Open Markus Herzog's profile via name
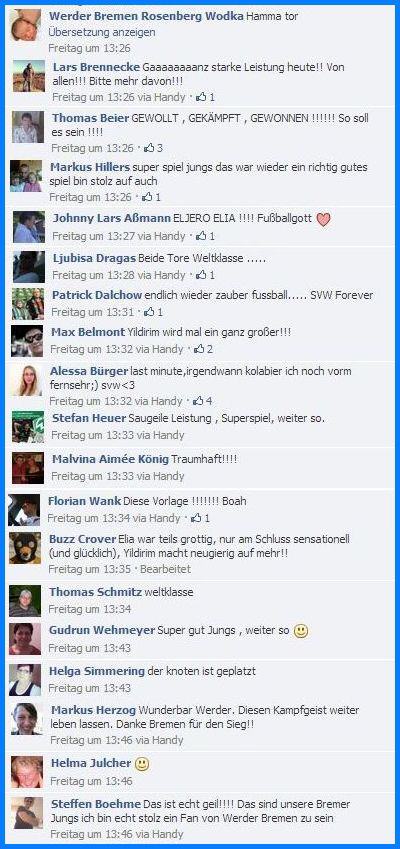This screenshot has height=849, width=400. pos(94,709)
